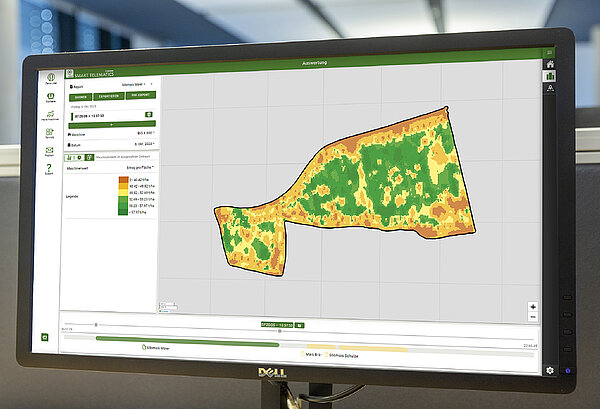600x409 pixels.
Task: Click the timeline slider handle on the left
Action: tap(95, 326)
